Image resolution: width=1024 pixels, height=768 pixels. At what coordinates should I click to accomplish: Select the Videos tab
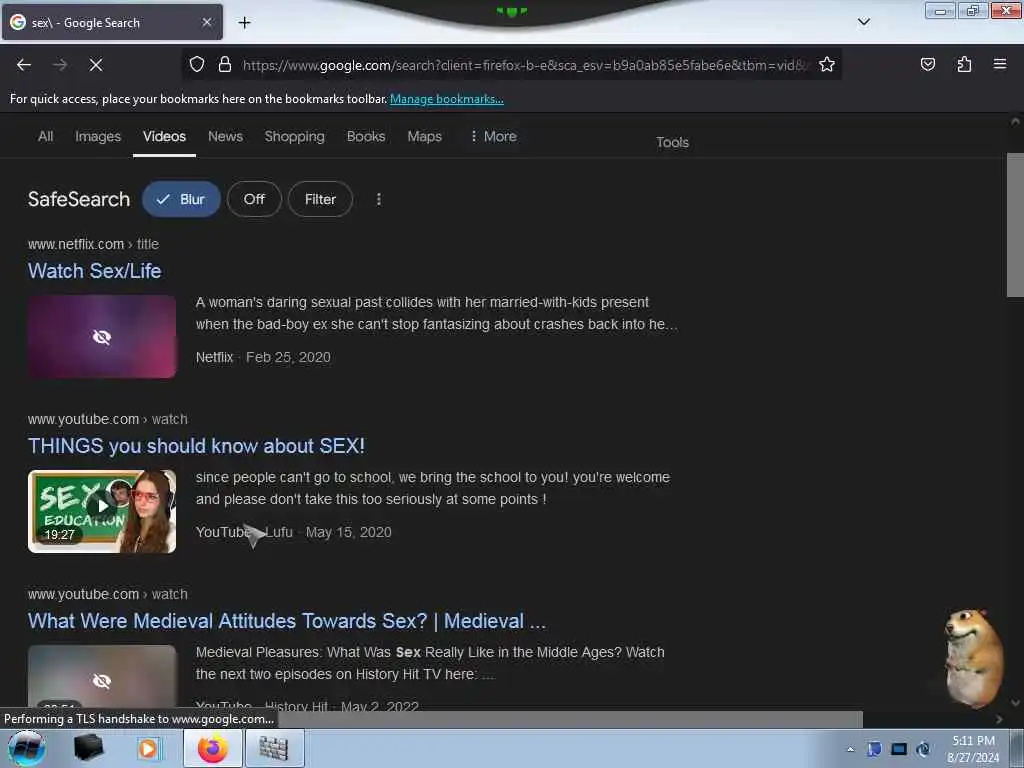pyautogui.click(x=165, y=136)
